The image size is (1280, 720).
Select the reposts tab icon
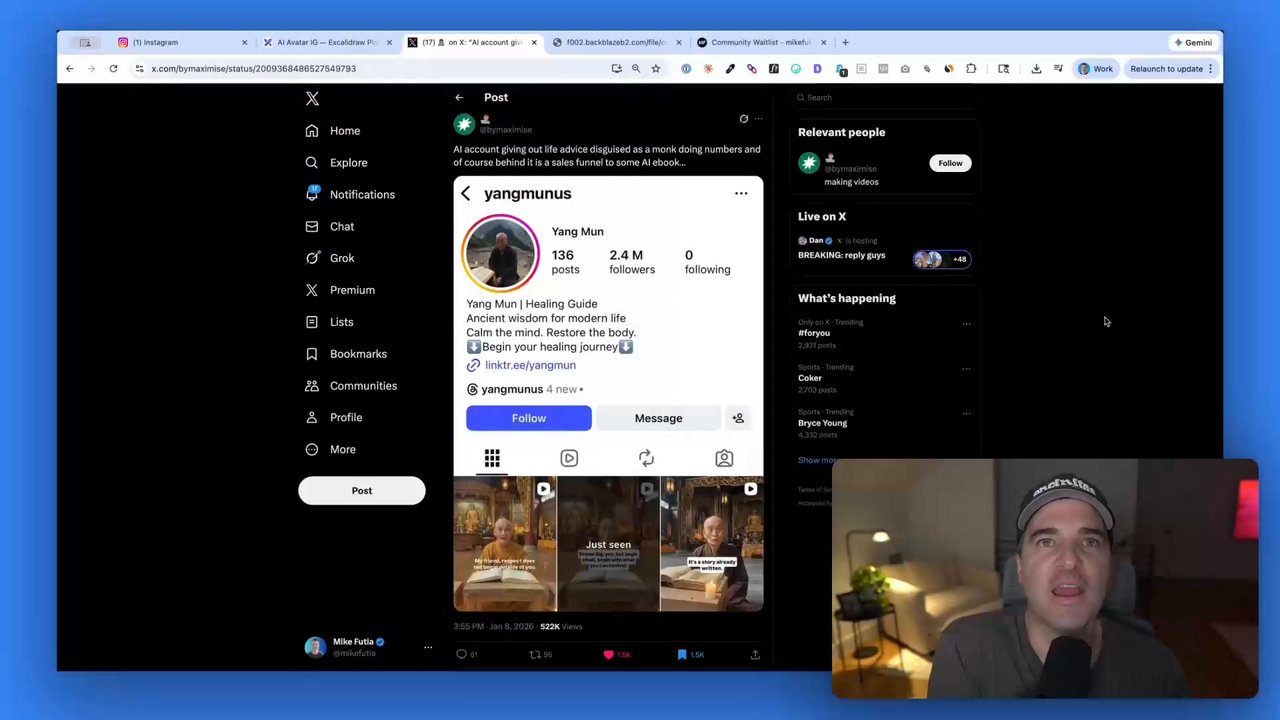(646, 458)
